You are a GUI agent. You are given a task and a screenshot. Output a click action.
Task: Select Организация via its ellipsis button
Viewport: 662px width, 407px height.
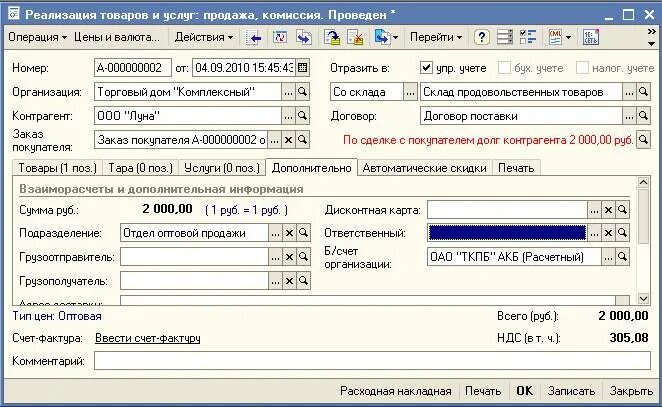tap(288, 92)
